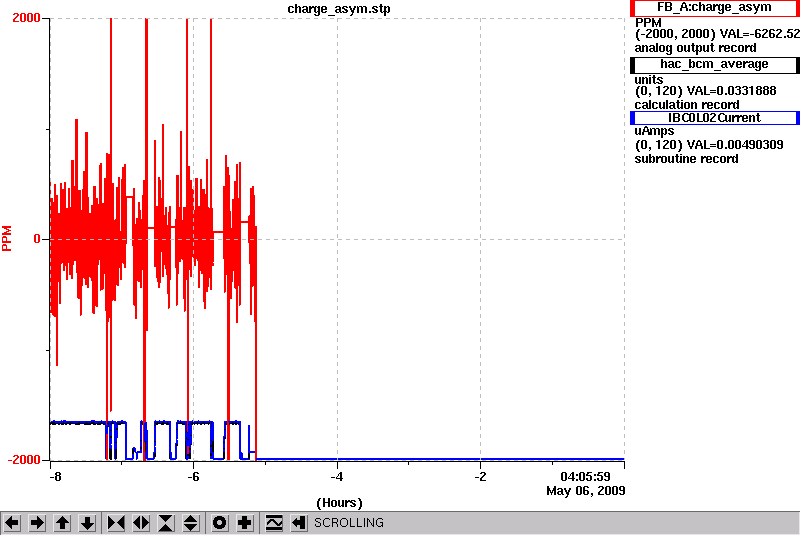Click the -2000 y-axis bottom tick label
Screen dimensions: 800x535
(x=24, y=460)
